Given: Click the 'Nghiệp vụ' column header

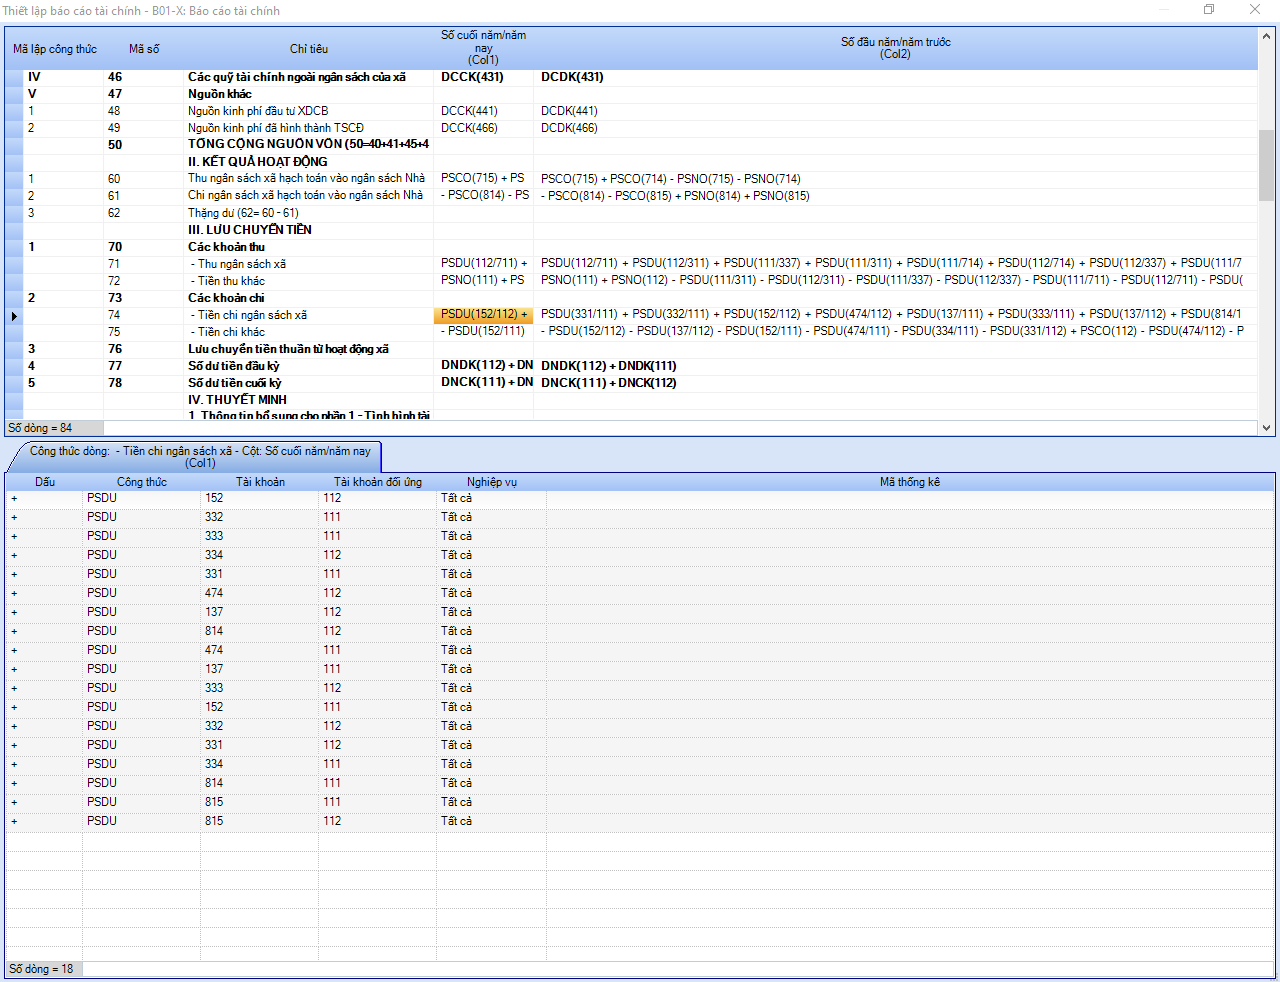Looking at the screenshot, I should click(x=491, y=482).
